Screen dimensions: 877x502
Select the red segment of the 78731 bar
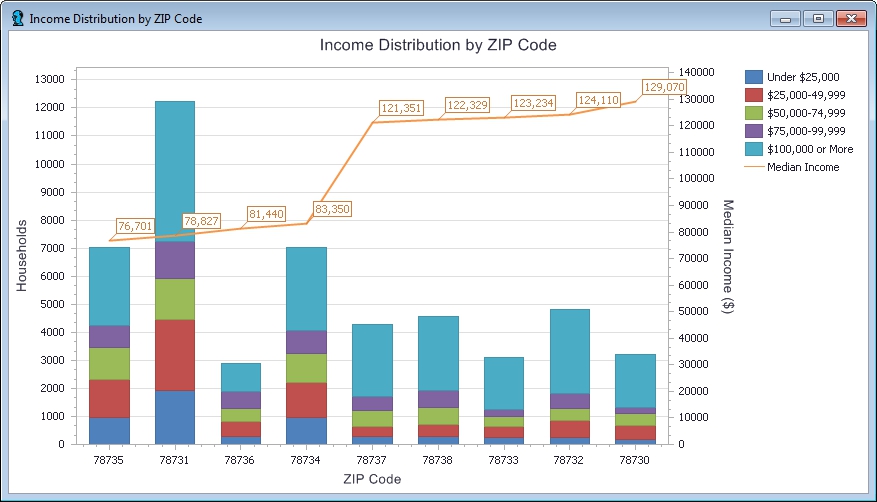[x=175, y=355]
